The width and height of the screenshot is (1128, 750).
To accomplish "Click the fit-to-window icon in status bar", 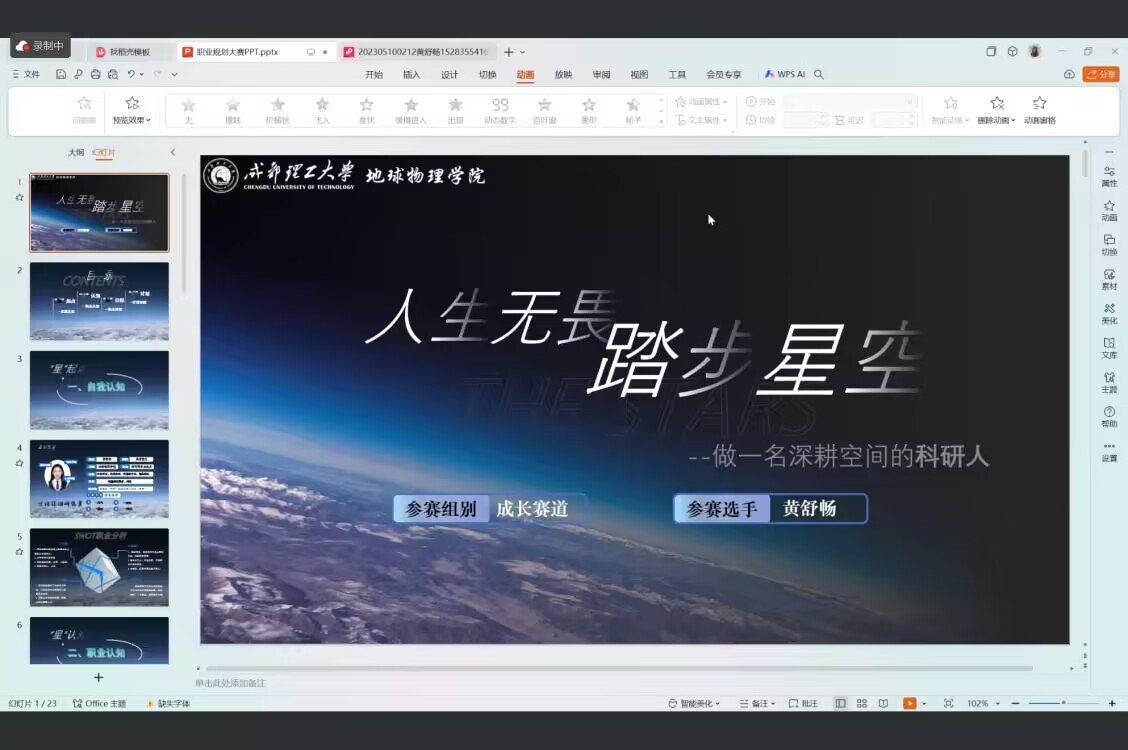I will pos(948,703).
